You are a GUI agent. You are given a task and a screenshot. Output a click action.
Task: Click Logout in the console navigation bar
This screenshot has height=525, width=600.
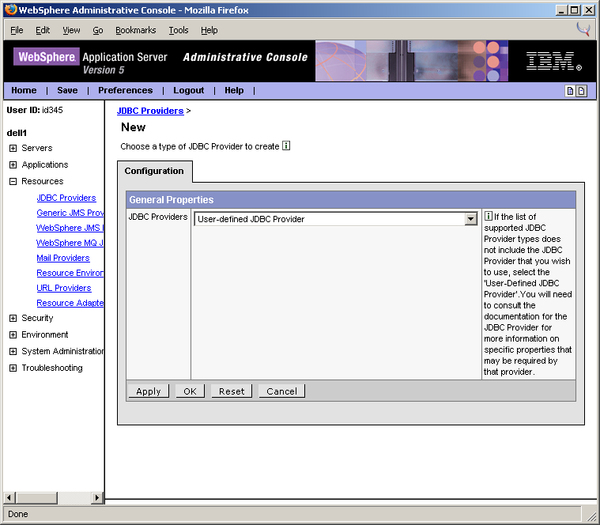click(x=188, y=90)
